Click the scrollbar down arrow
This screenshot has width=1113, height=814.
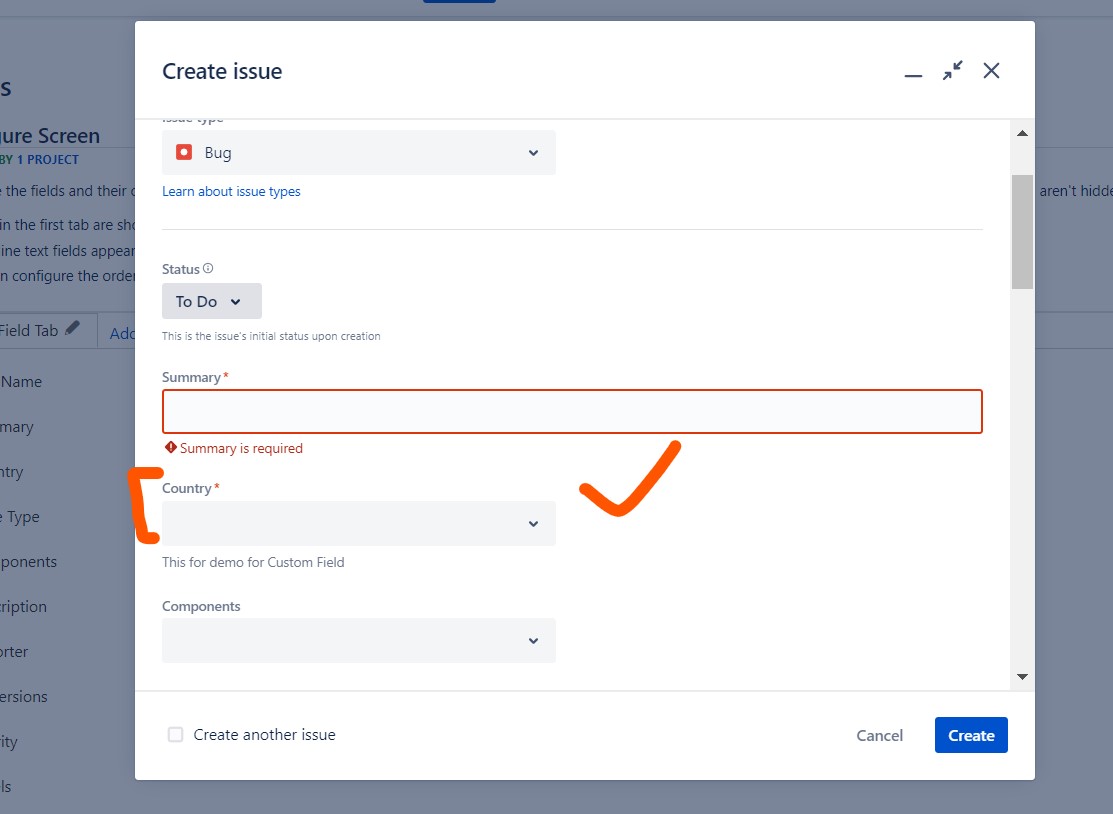[x=1022, y=677]
